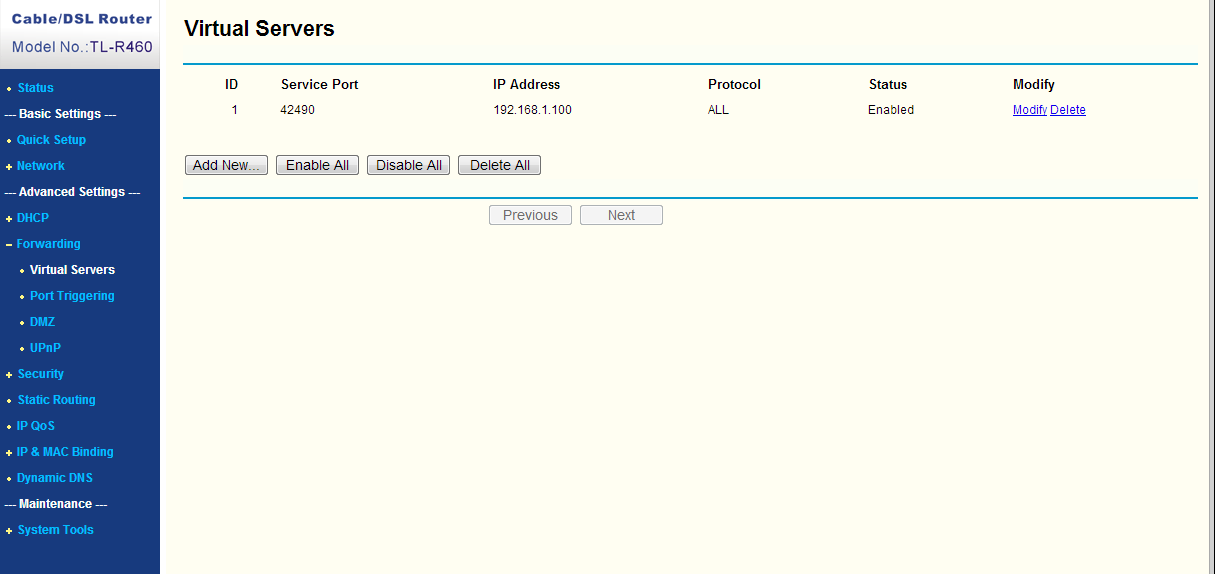Open the Status page in sidebar
This screenshot has height=574, width=1219.
point(35,88)
